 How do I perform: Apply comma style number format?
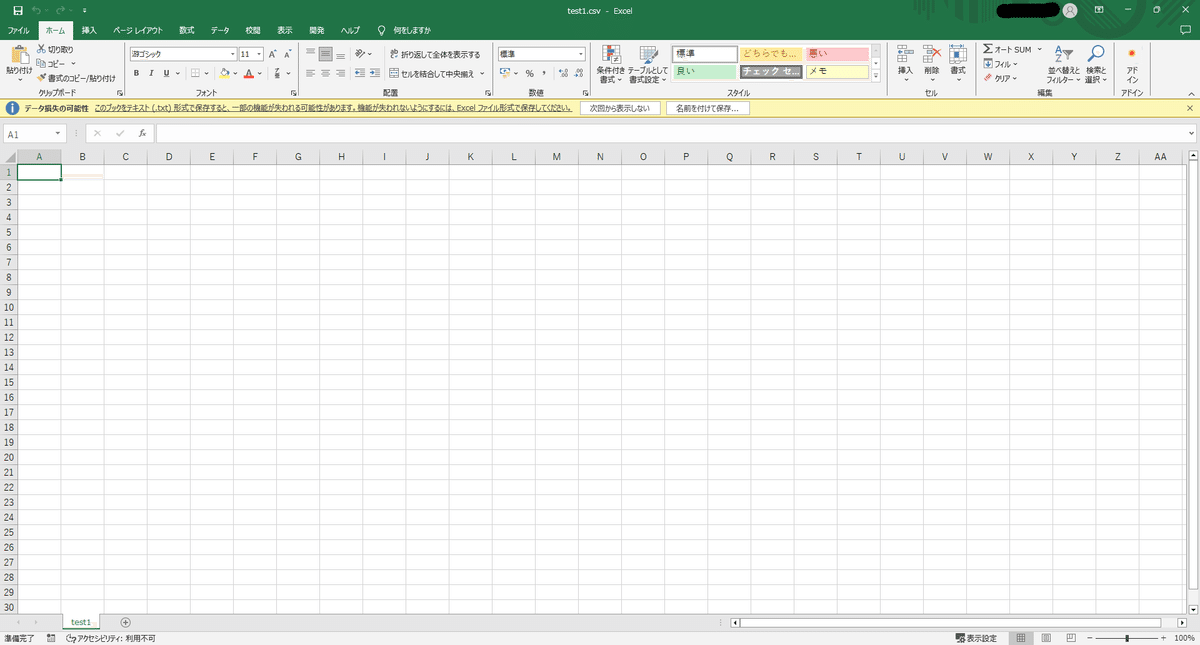click(x=543, y=73)
